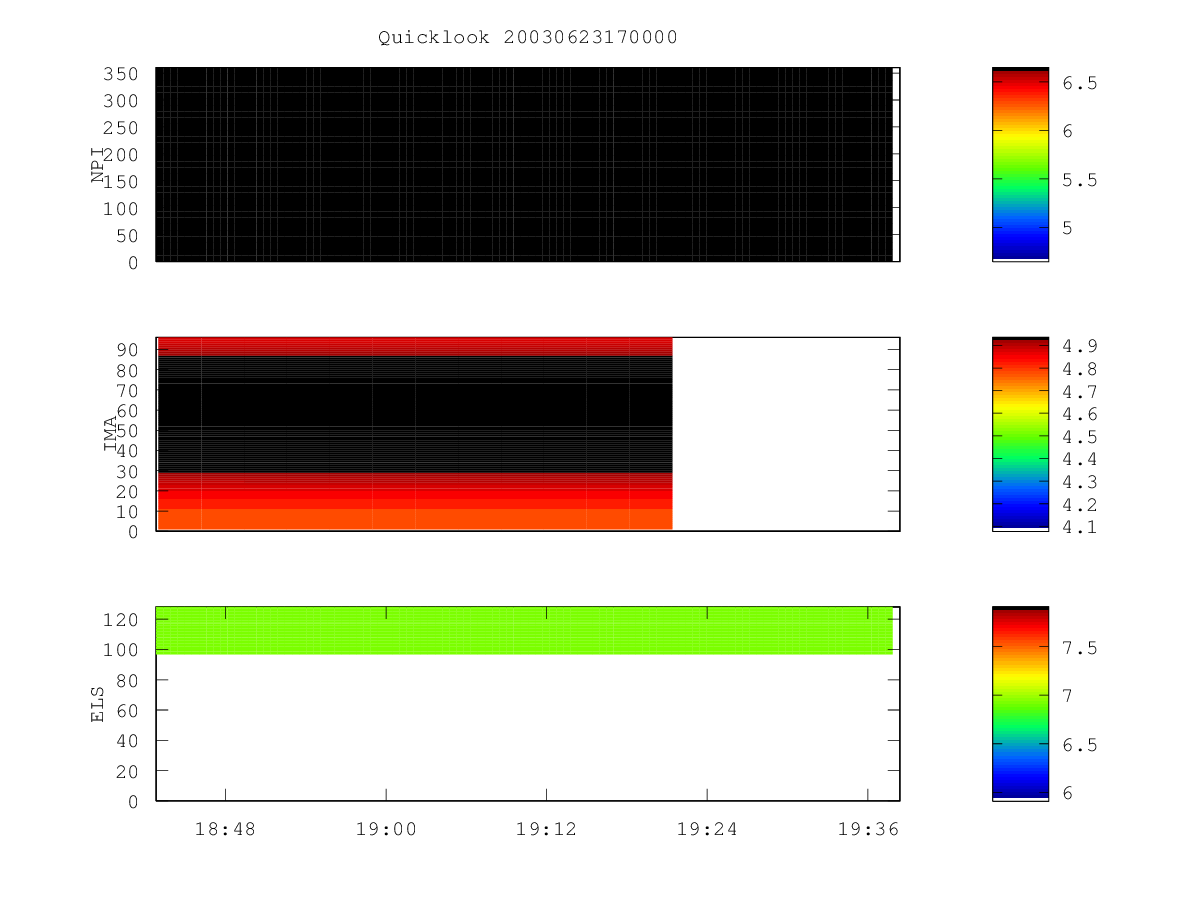Click the 120 tick on ELS axis

[121, 620]
